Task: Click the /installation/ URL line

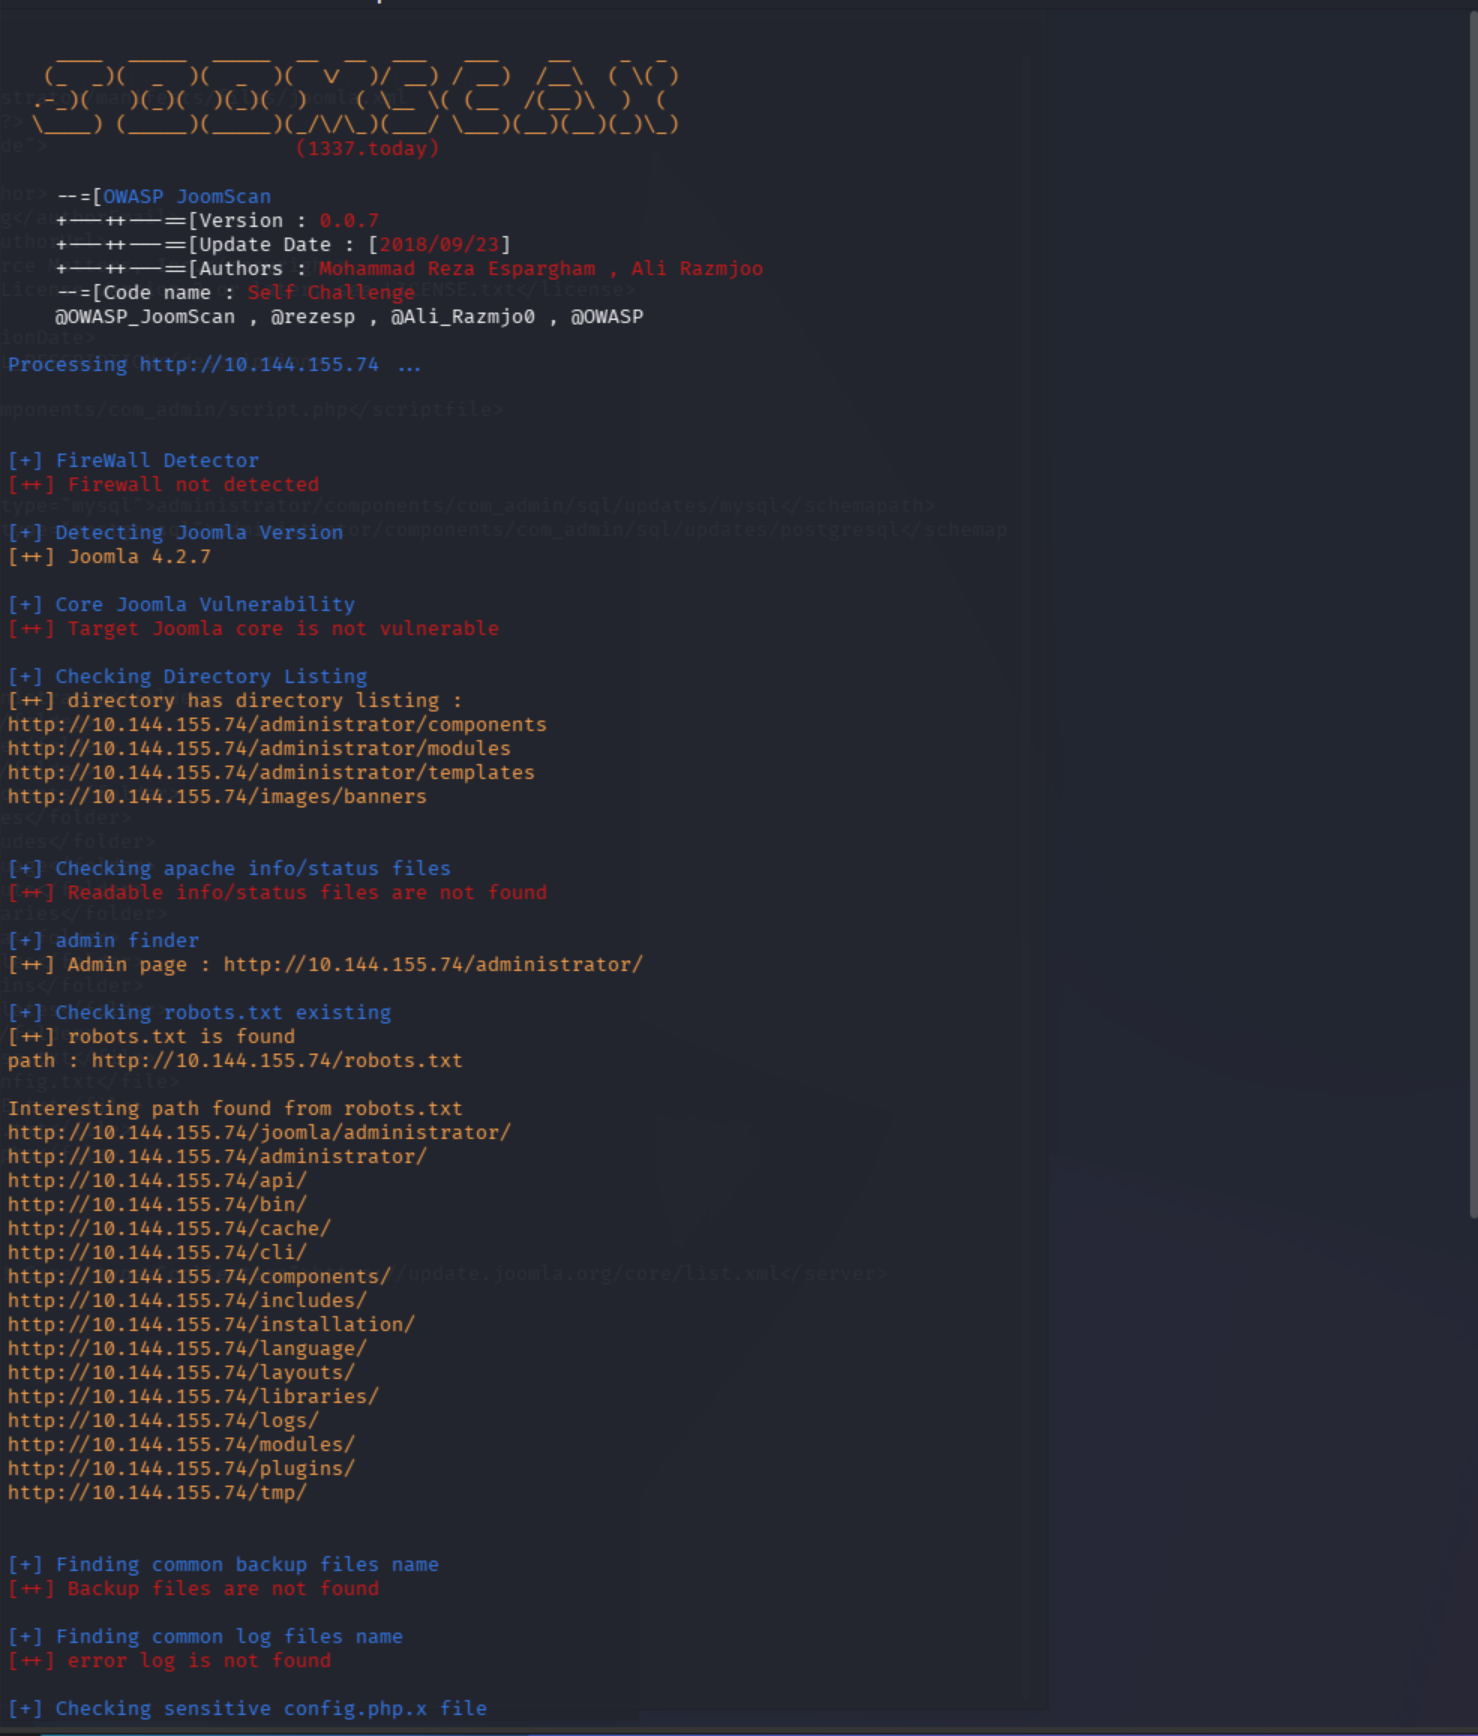Action: pyautogui.click(x=211, y=1324)
